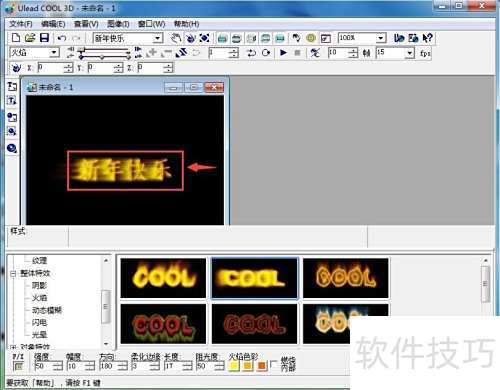
Task: Undo the last action
Action: (x=62, y=38)
